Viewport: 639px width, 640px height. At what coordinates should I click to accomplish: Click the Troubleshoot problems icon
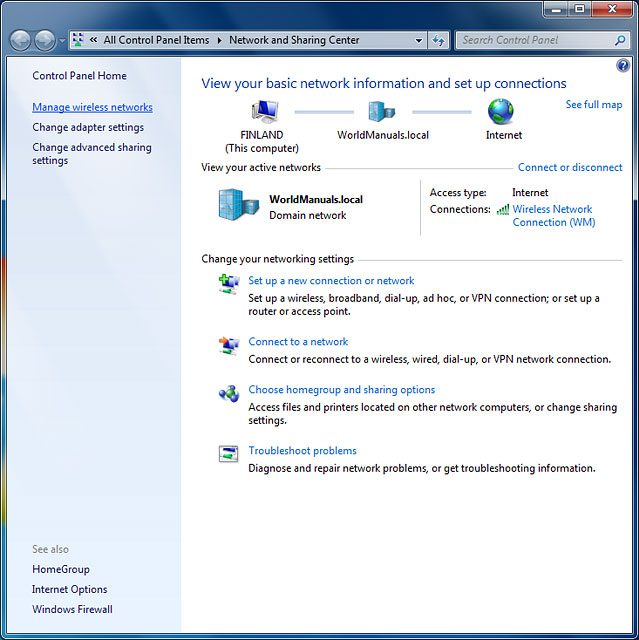pos(229,454)
